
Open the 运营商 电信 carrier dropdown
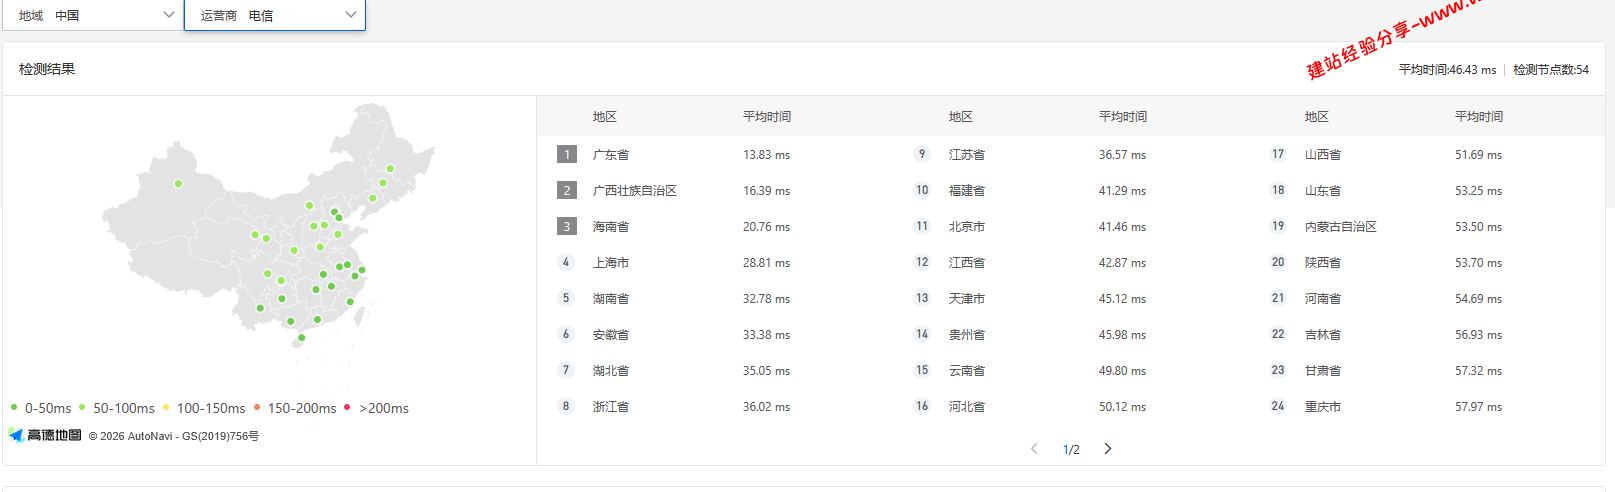[x=275, y=15]
